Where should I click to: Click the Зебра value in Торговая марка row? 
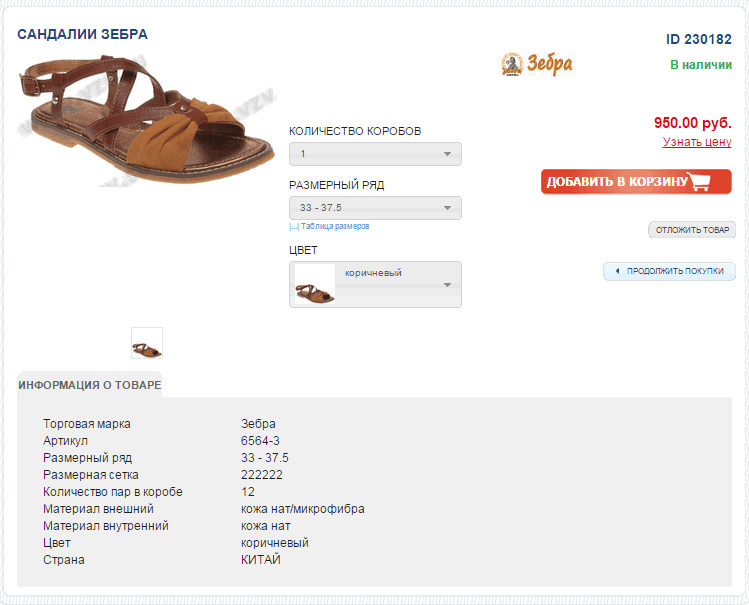(258, 424)
